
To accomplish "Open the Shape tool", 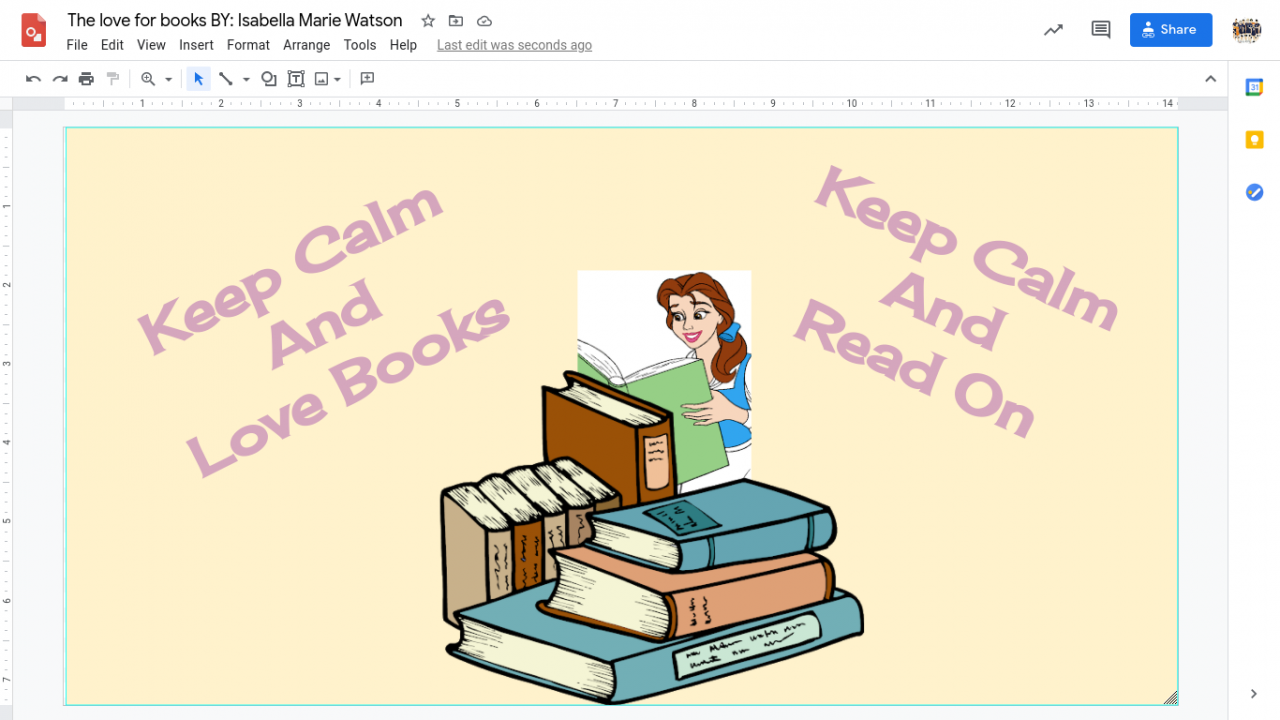I will tap(269, 79).
